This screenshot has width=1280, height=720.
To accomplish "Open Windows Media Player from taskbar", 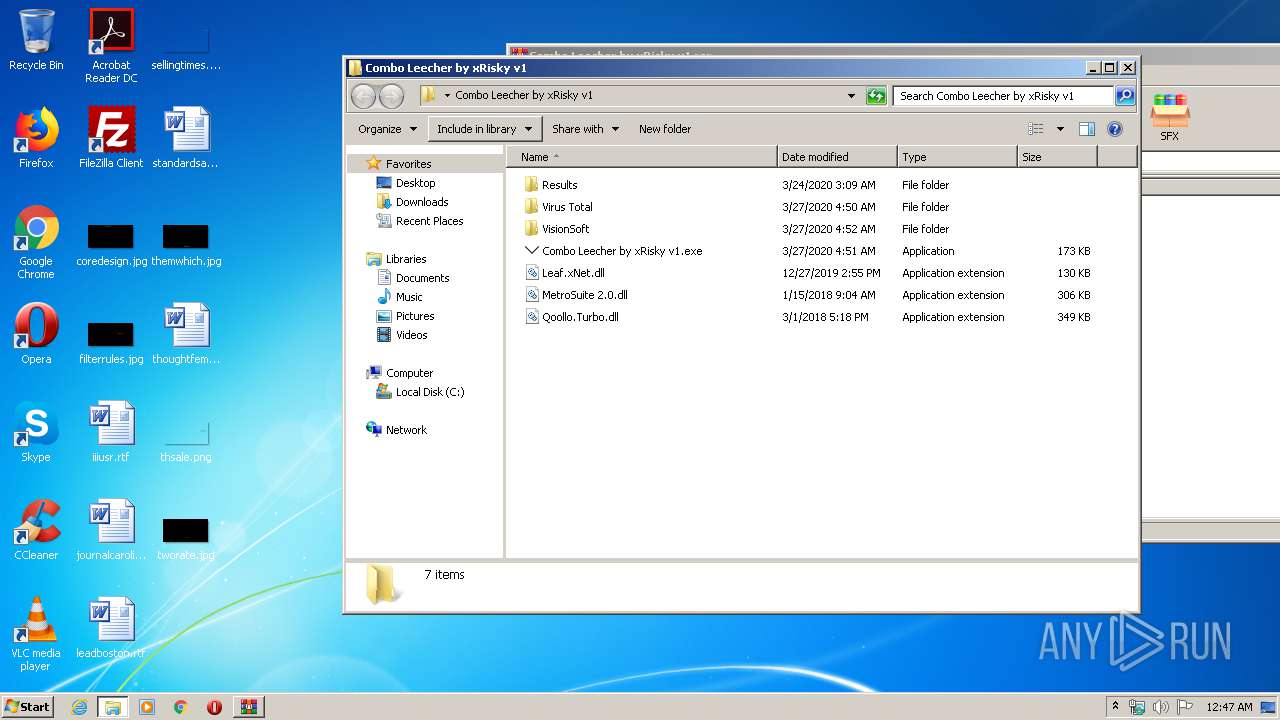I will (x=147, y=707).
